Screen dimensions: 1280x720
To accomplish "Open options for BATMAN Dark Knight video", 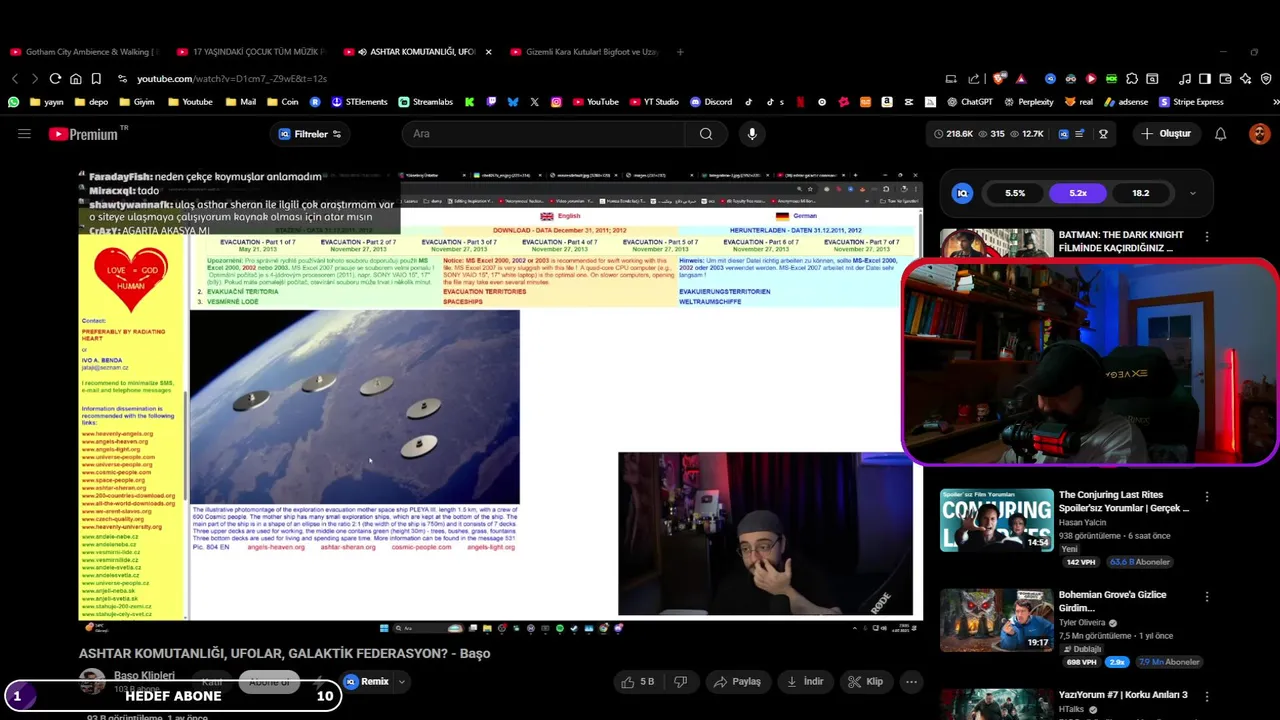I will coord(1207,237).
